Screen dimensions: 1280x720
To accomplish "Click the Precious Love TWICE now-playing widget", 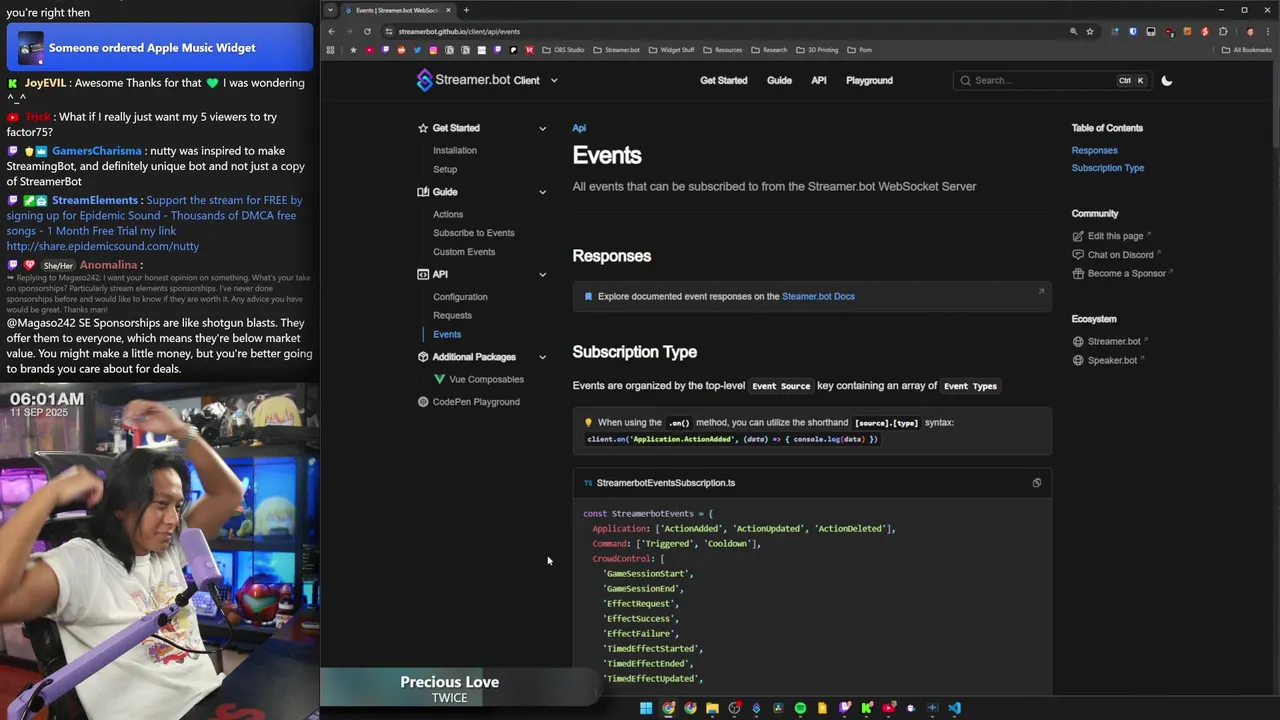I will (460, 688).
